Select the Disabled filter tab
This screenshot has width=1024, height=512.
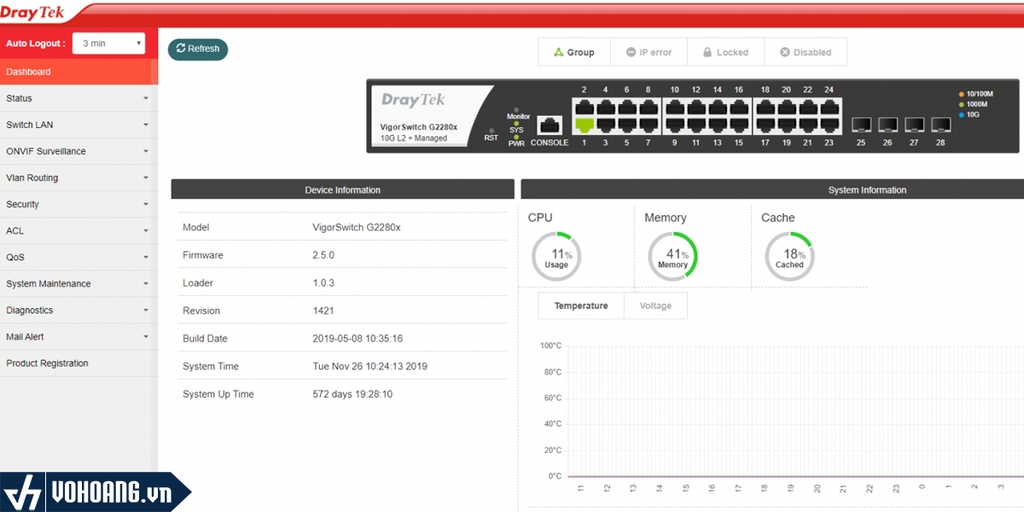[x=805, y=52]
